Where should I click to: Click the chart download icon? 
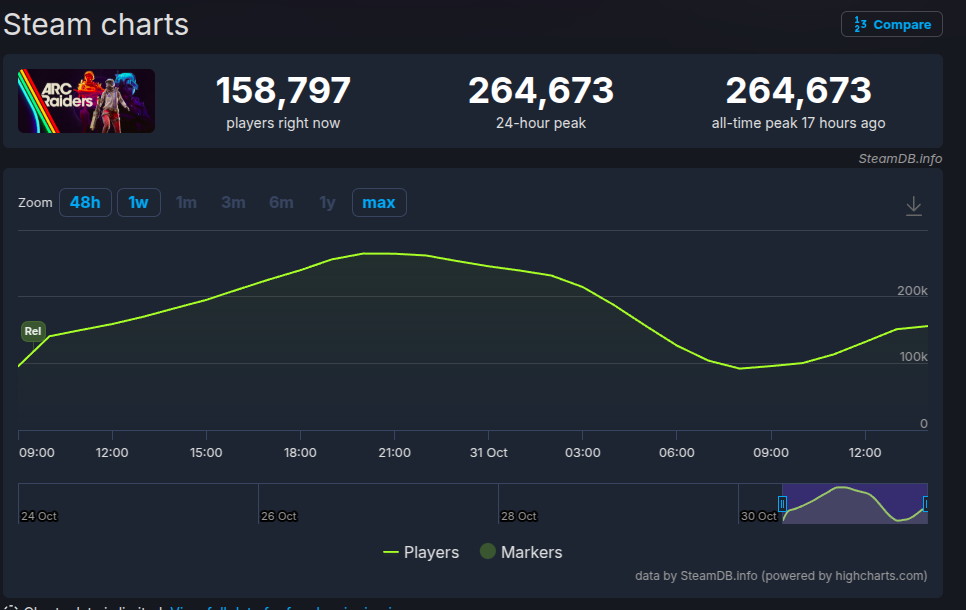[913, 205]
